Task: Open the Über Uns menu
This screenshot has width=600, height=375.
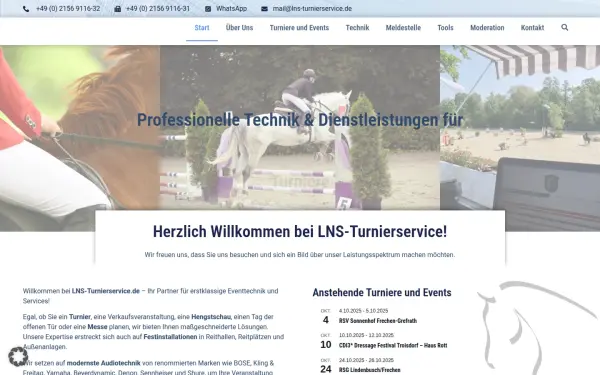Action: pyautogui.click(x=240, y=28)
